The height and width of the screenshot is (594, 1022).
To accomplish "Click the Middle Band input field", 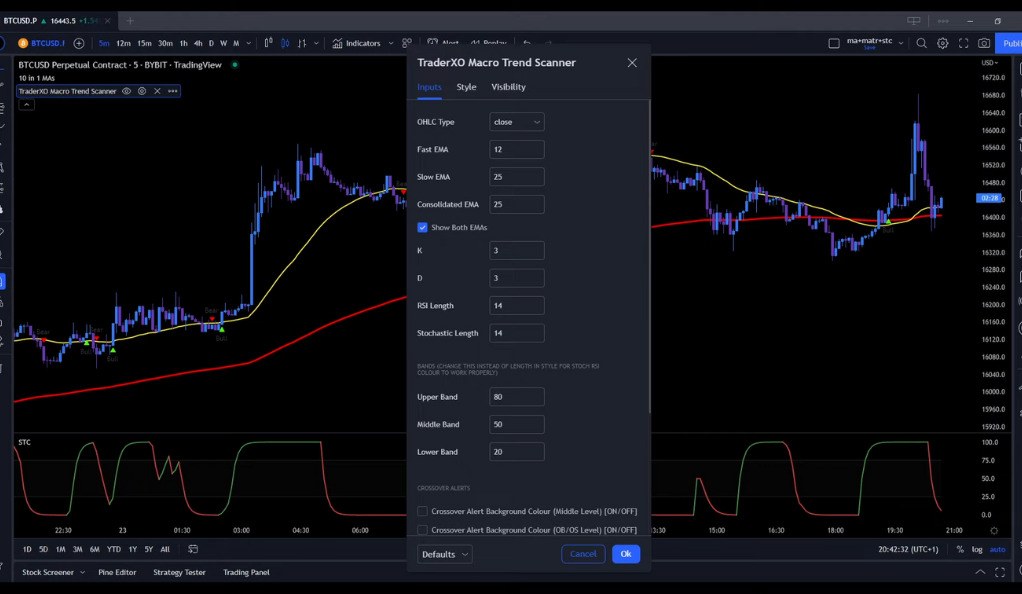I will pyautogui.click(x=517, y=424).
